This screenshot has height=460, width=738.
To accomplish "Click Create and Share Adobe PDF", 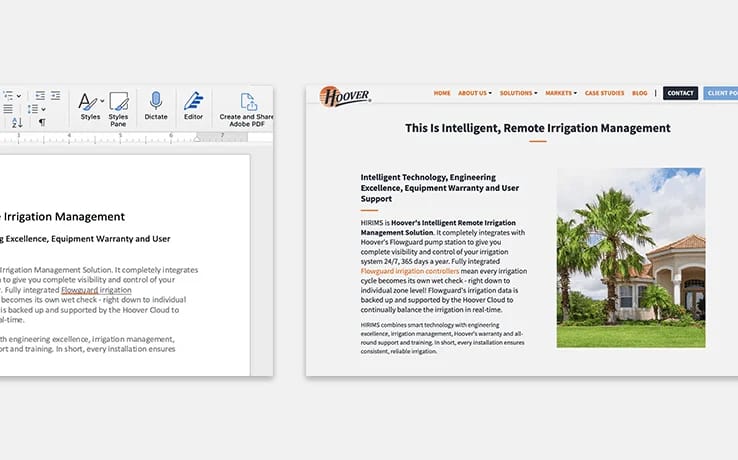I will click(247, 109).
